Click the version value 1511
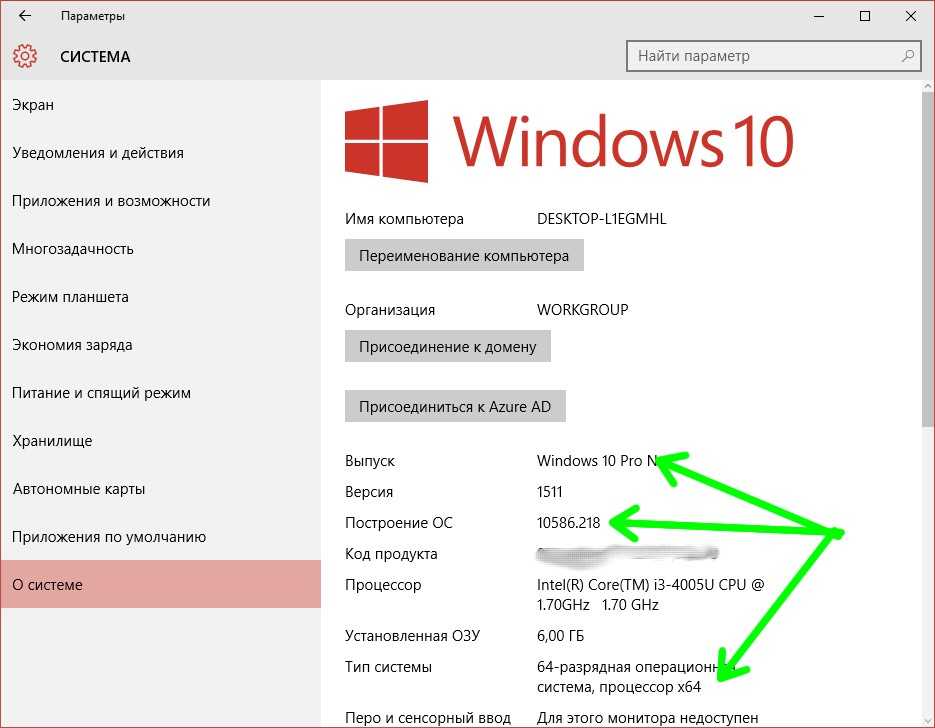Screen dimensions: 935x728 click(x=549, y=492)
